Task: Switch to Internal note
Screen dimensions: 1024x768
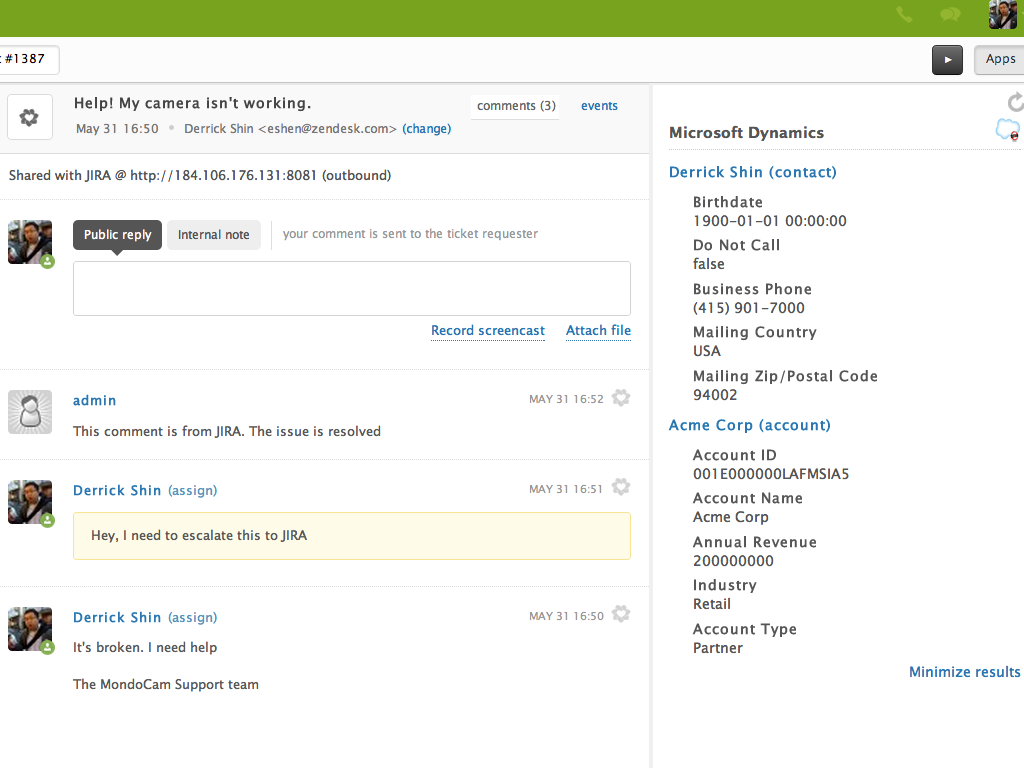Action: point(213,235)
